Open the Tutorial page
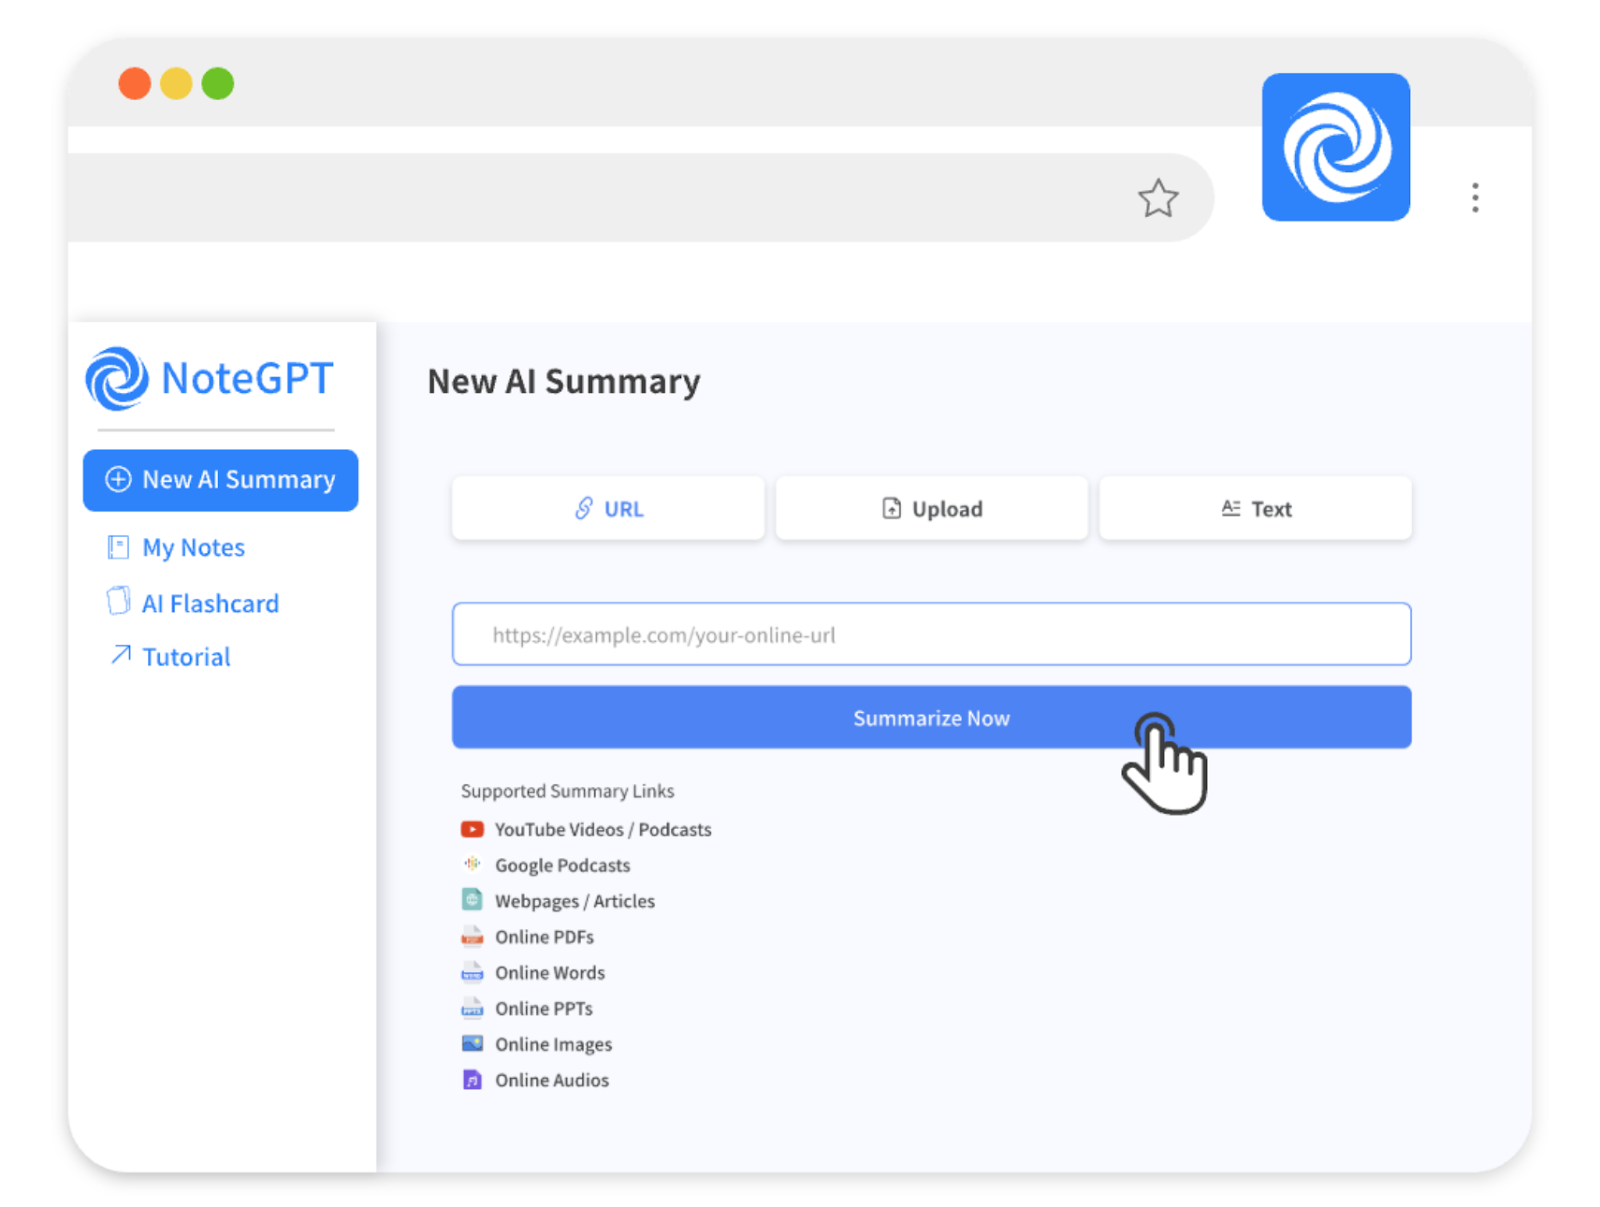The height and width of the screenshot is (1207, 1600). [186, 656]
